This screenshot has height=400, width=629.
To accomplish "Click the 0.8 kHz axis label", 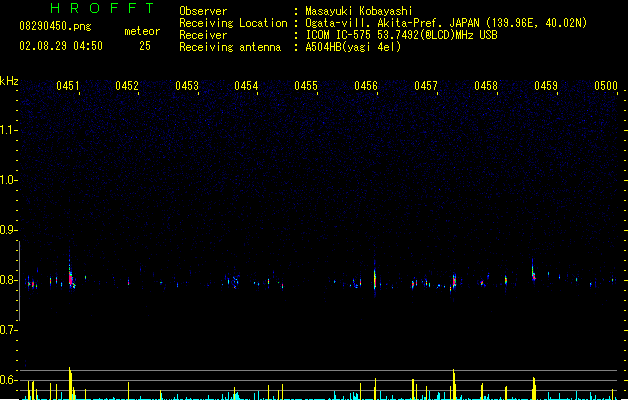I will coord(8,280).
